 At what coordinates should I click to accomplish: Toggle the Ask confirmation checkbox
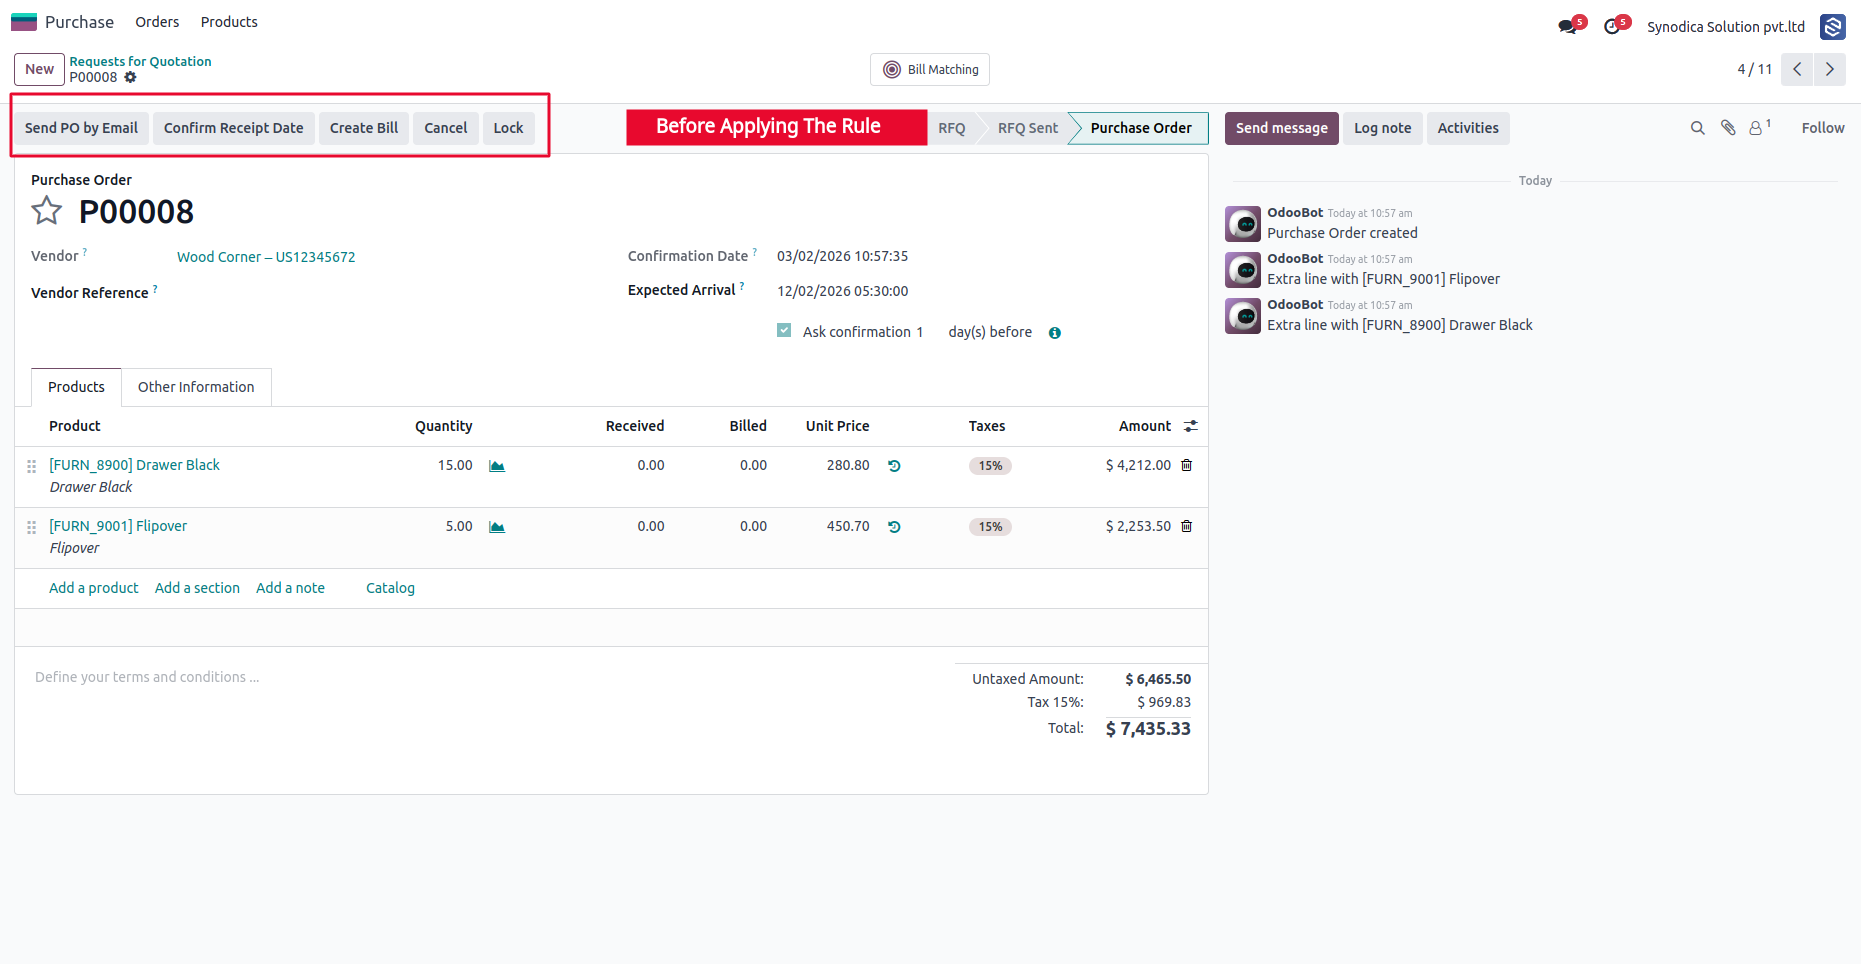pos(784,331)
